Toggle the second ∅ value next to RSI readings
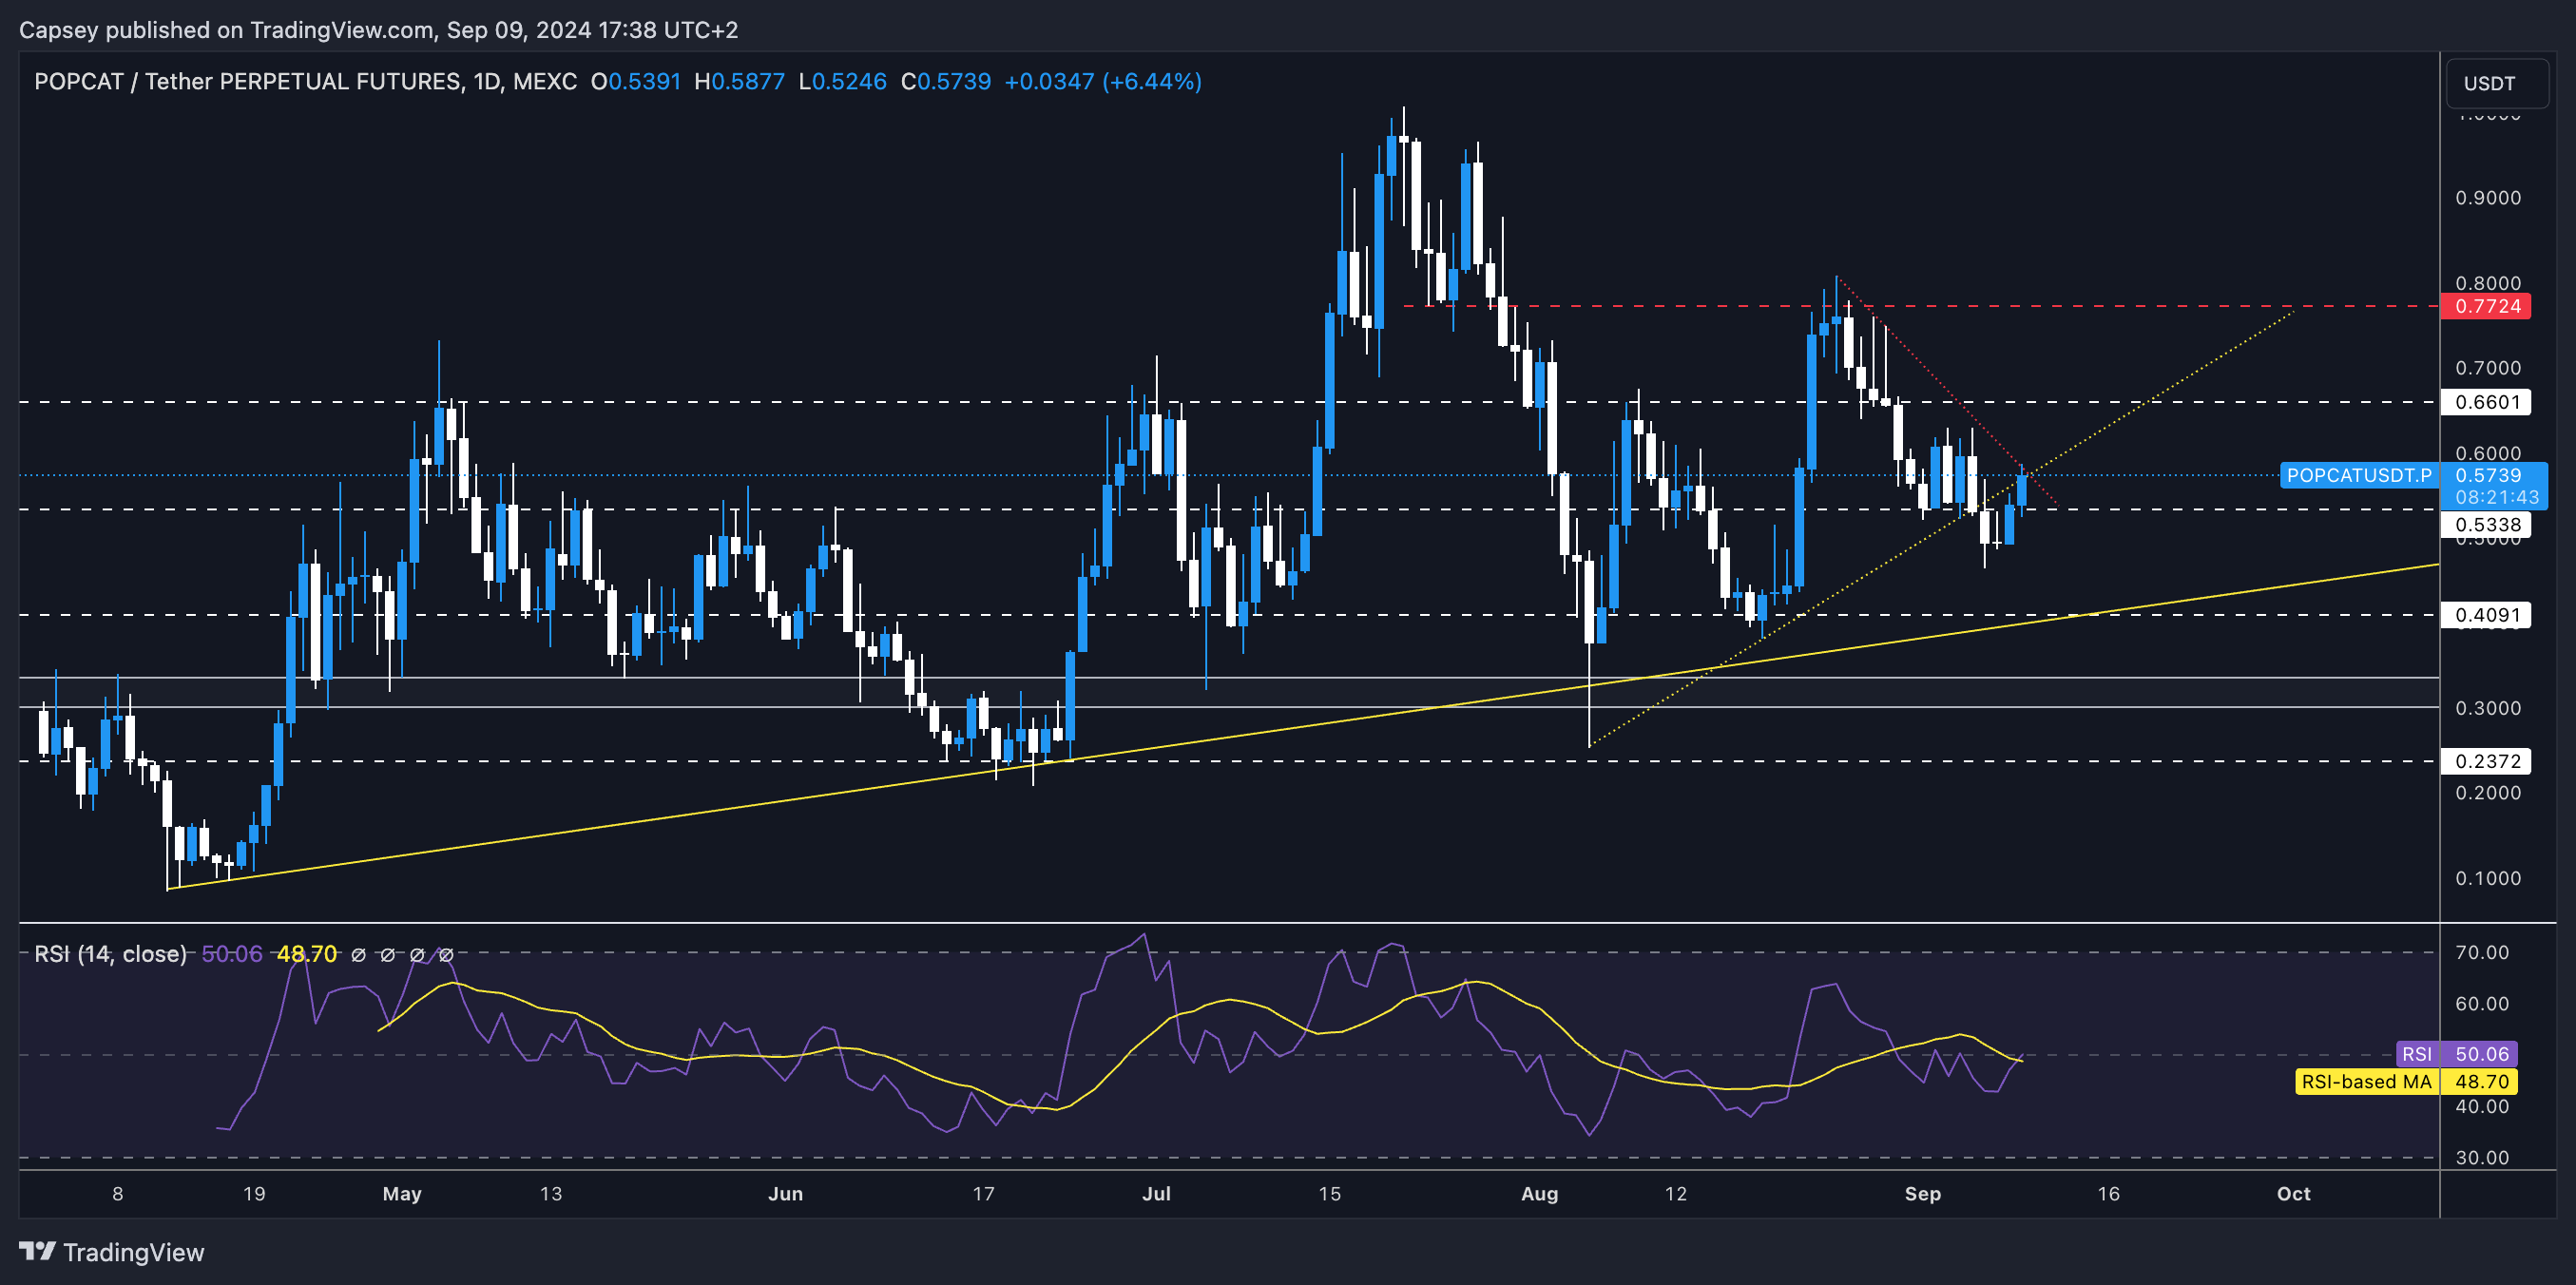Screen dimensions: 2576x1285 point(388,954)
